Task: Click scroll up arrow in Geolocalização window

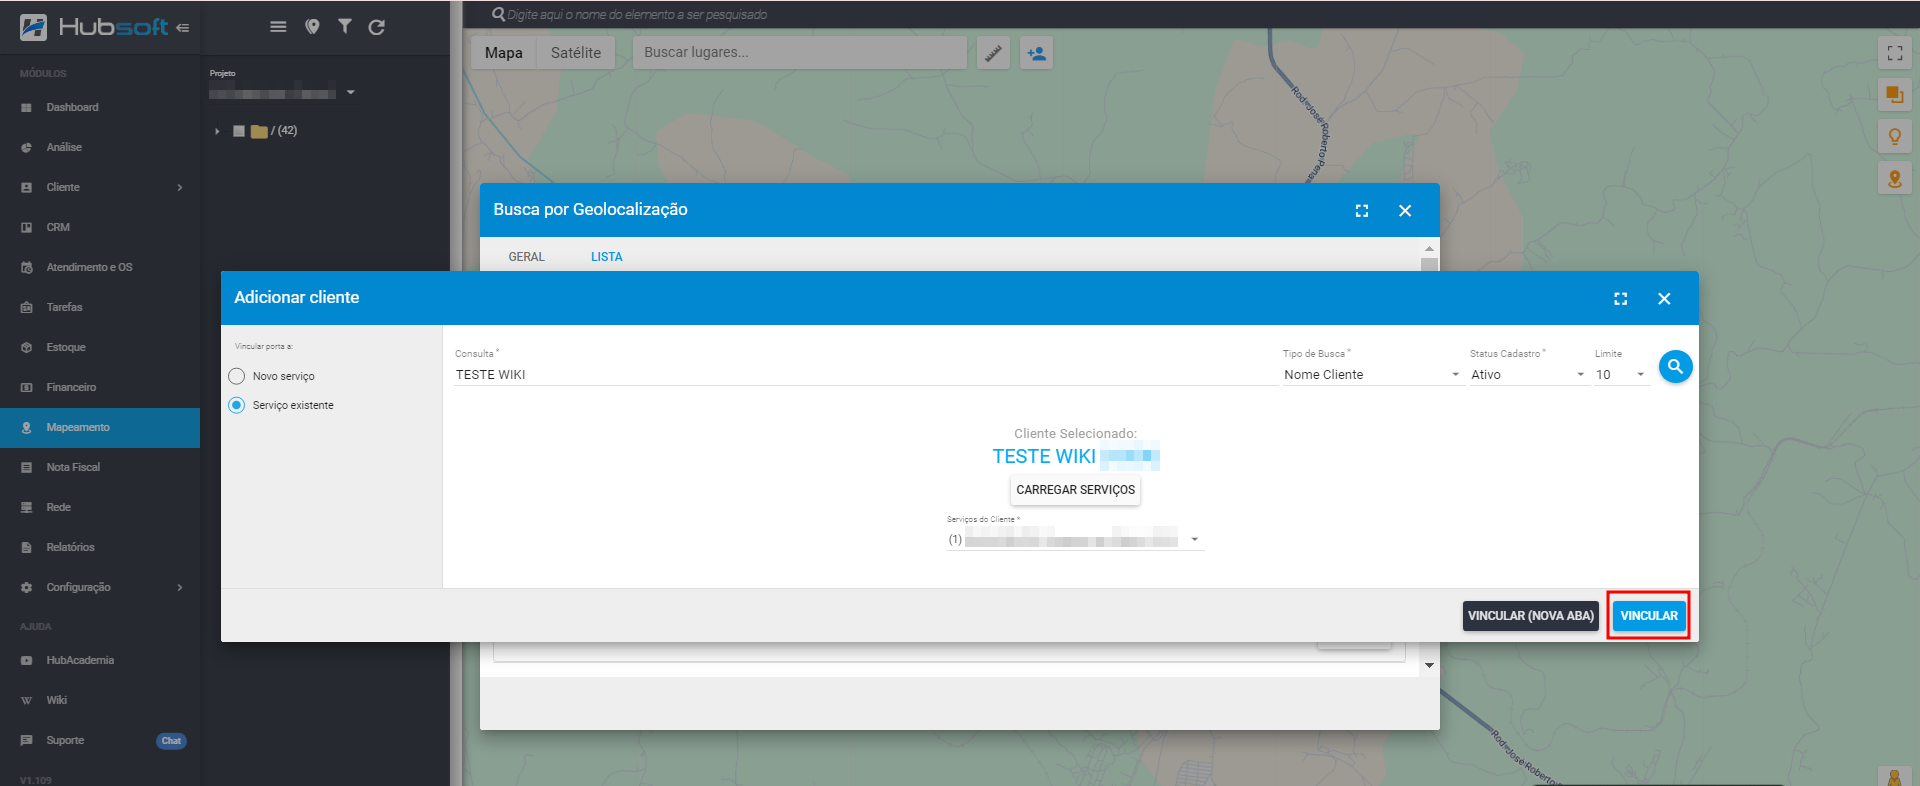Action: tap(1429, 248)
